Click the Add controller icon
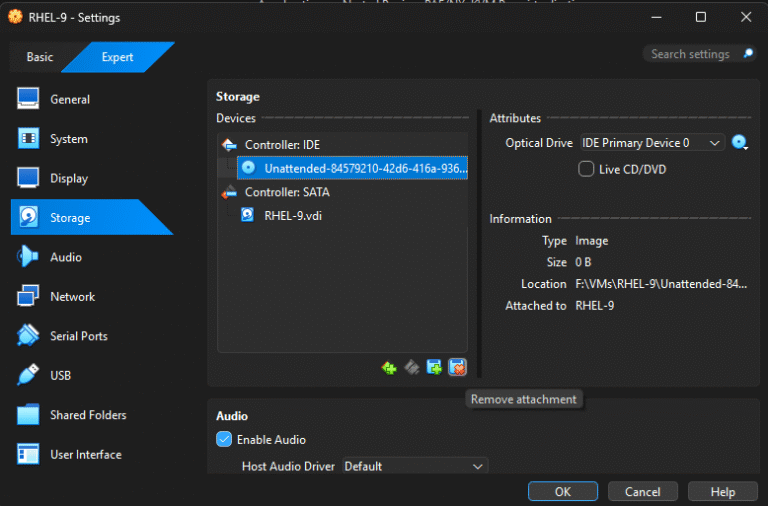Image resolution: width=768 pixels, height=506 pixels. [389, 368]
